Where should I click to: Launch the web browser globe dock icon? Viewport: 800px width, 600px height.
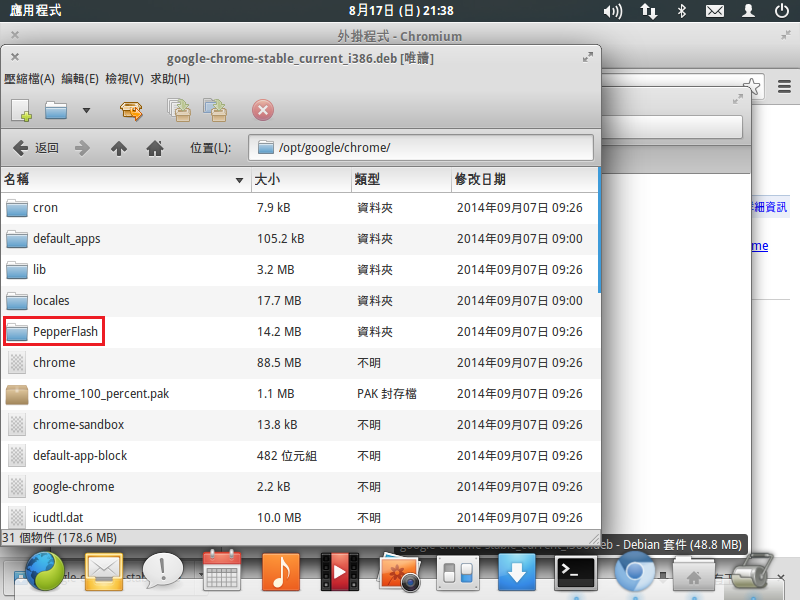[45, 571]
